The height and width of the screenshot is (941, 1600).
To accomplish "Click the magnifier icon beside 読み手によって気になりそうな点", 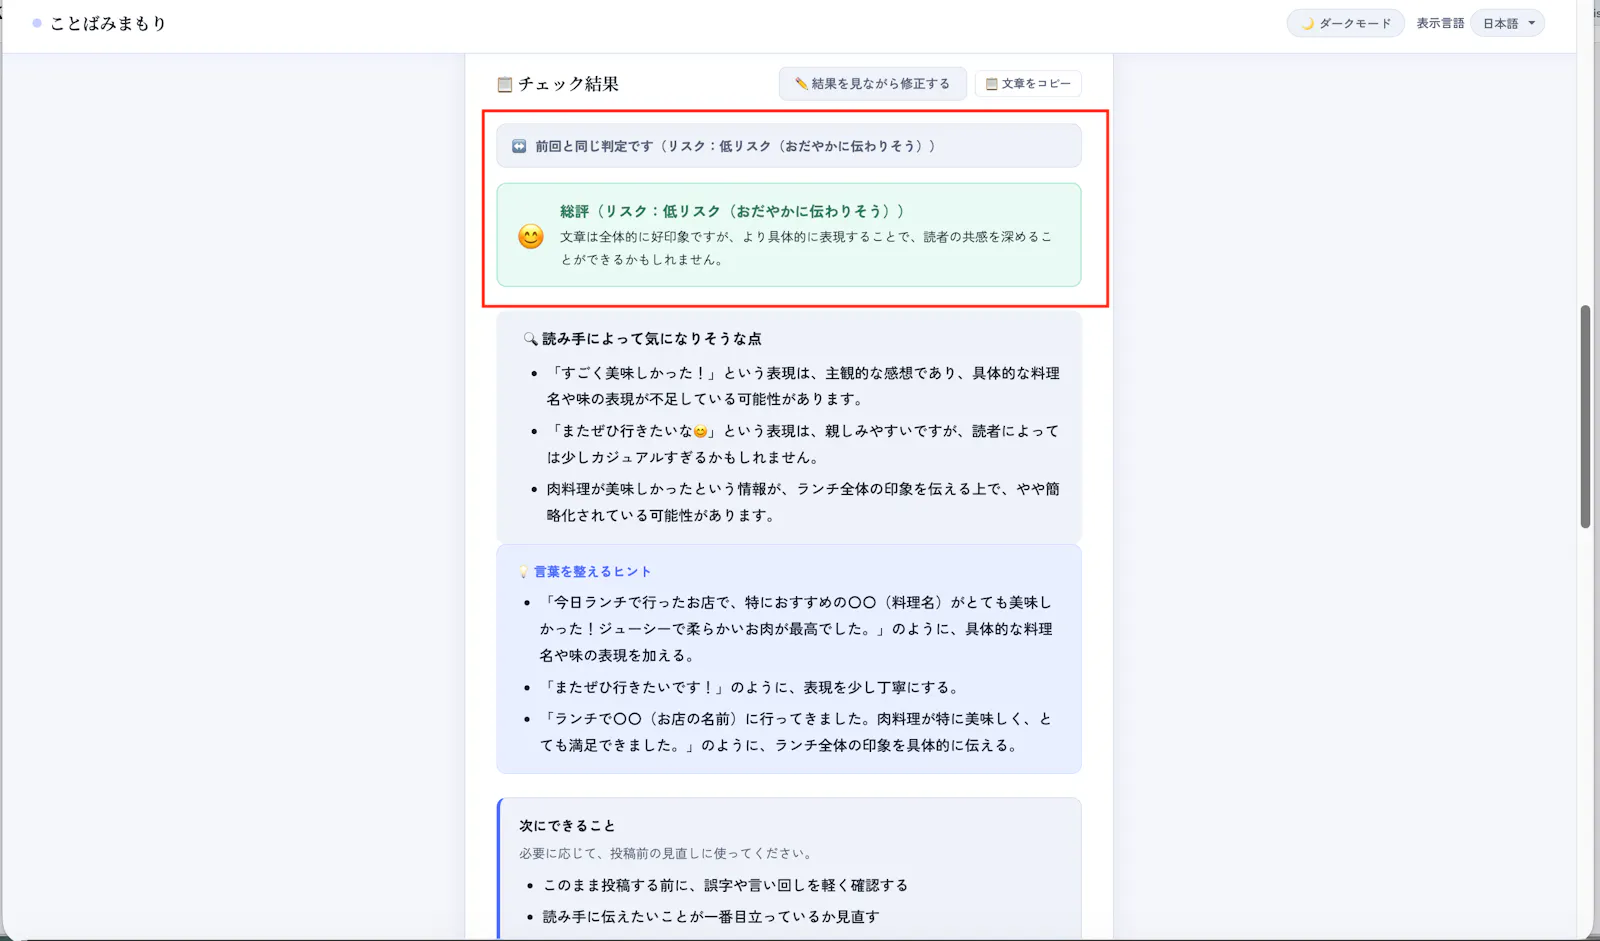I will tap(531, 339).
